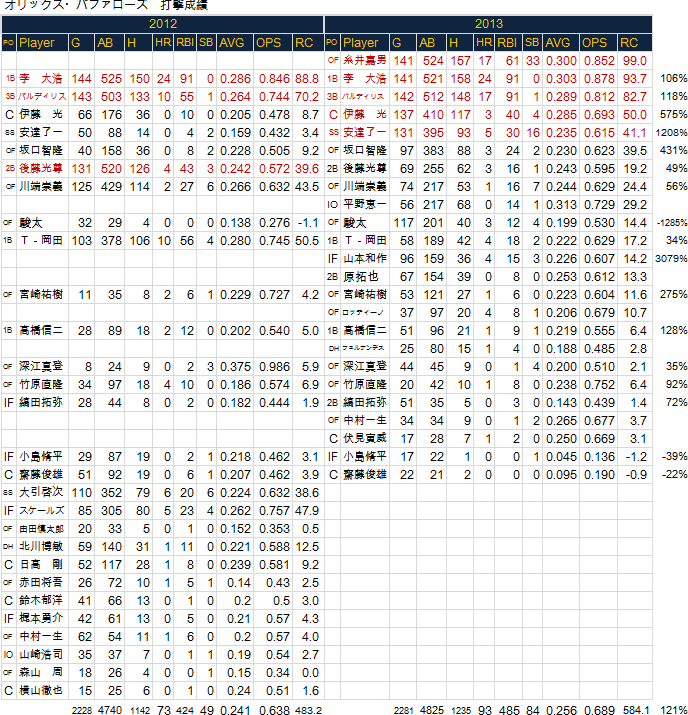Select 鈴木郁洋 in the 2012 table
Image resolution: width=688 pixels, height=715 pixels.
pos(41,601)
